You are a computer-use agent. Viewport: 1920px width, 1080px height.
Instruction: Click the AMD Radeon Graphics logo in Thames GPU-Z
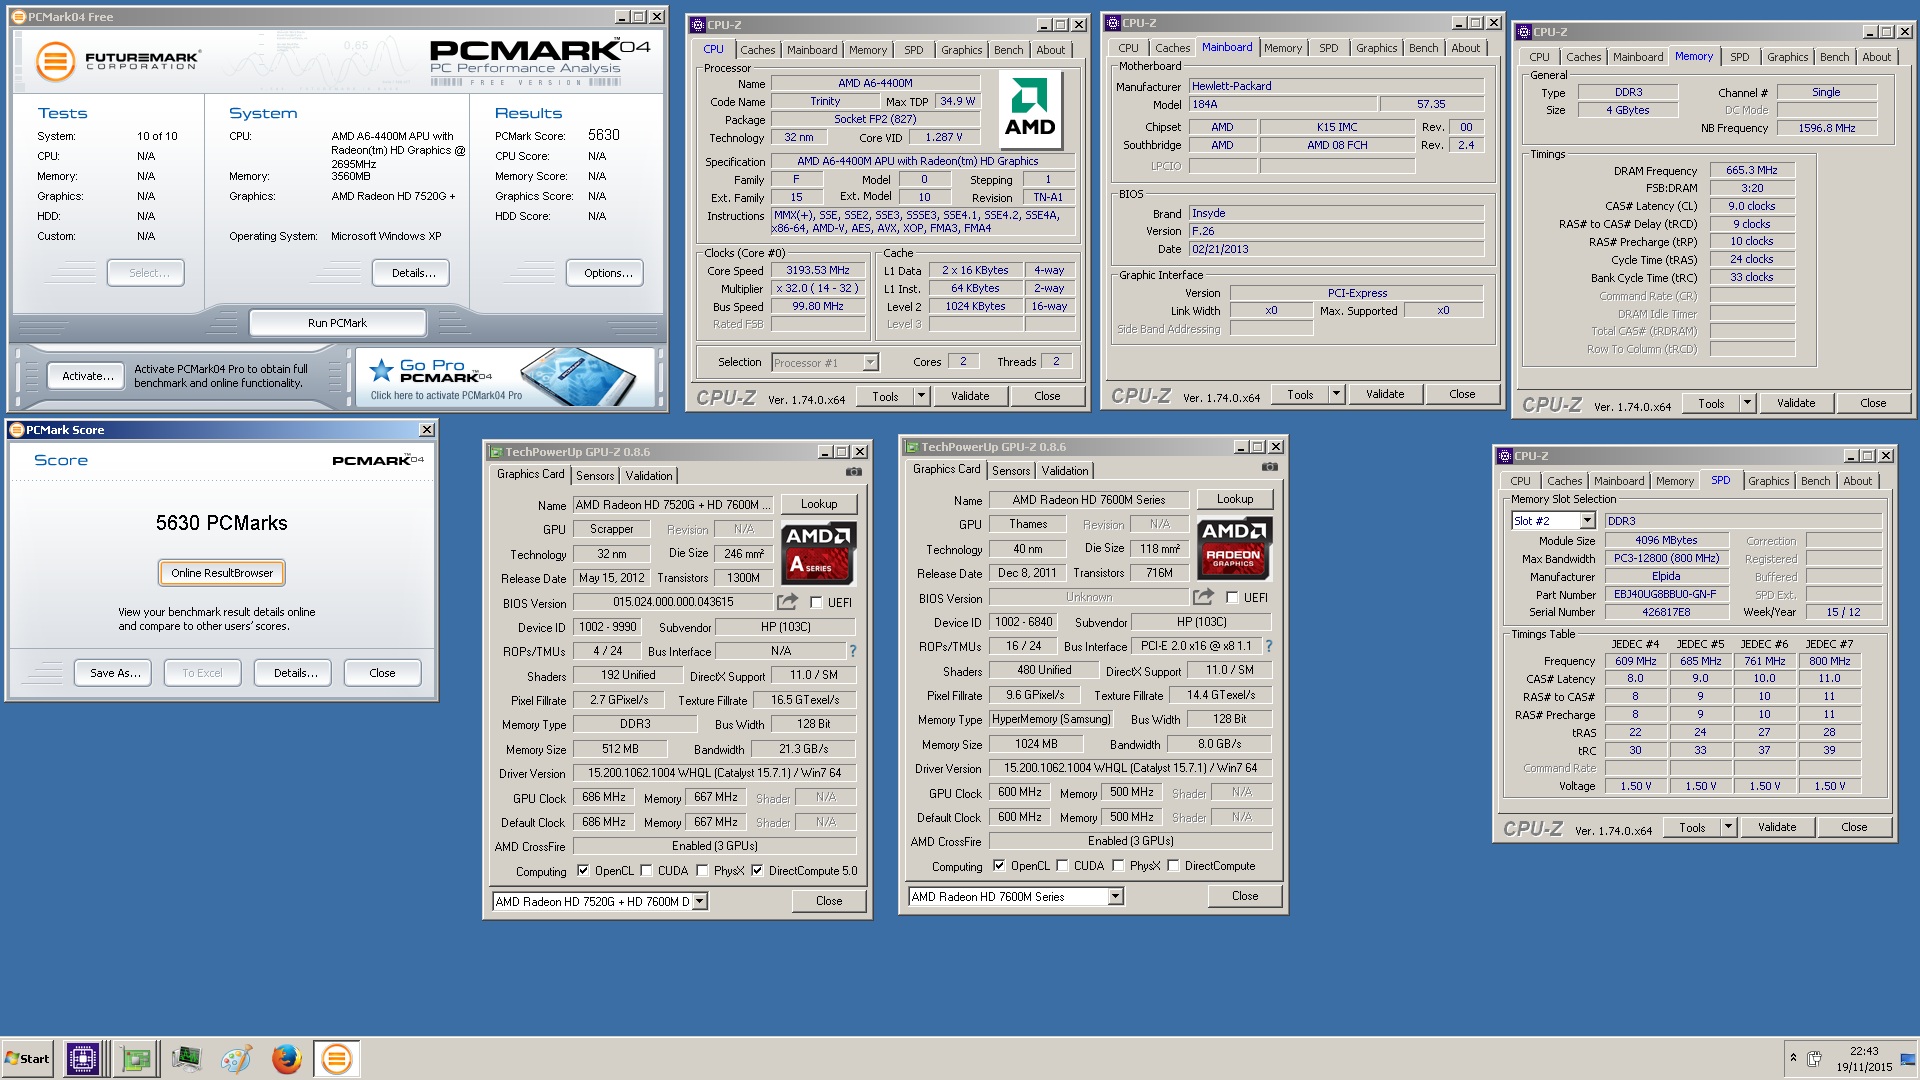click(x=1234, y=548)
